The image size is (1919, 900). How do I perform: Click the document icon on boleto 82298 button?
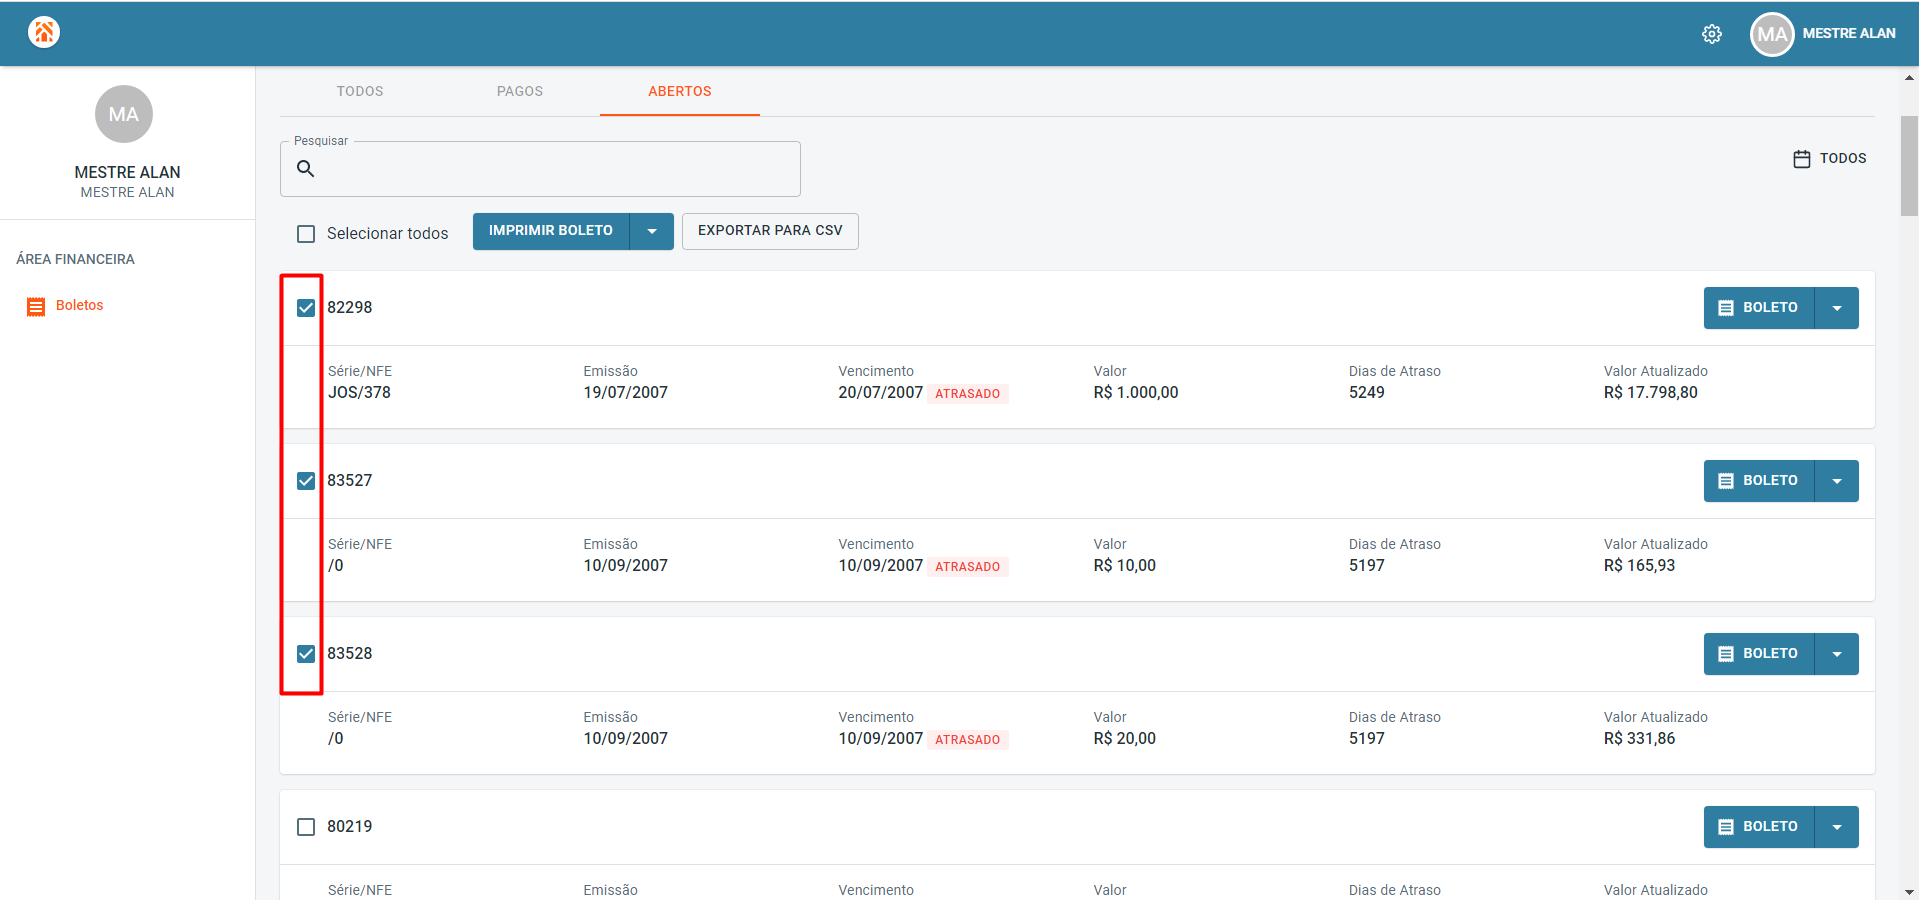pos(1726,308)
